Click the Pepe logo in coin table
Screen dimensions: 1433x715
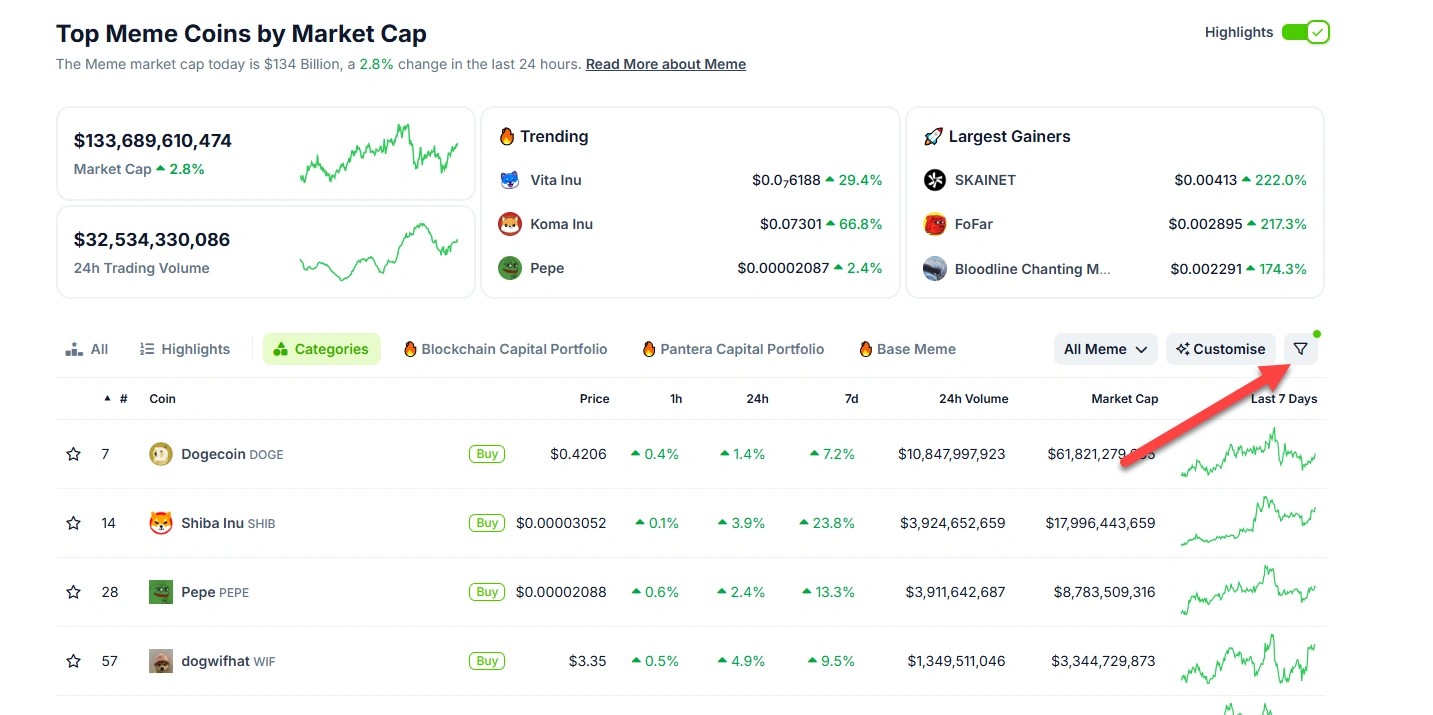pyautogui.click(x=161, y=592)
